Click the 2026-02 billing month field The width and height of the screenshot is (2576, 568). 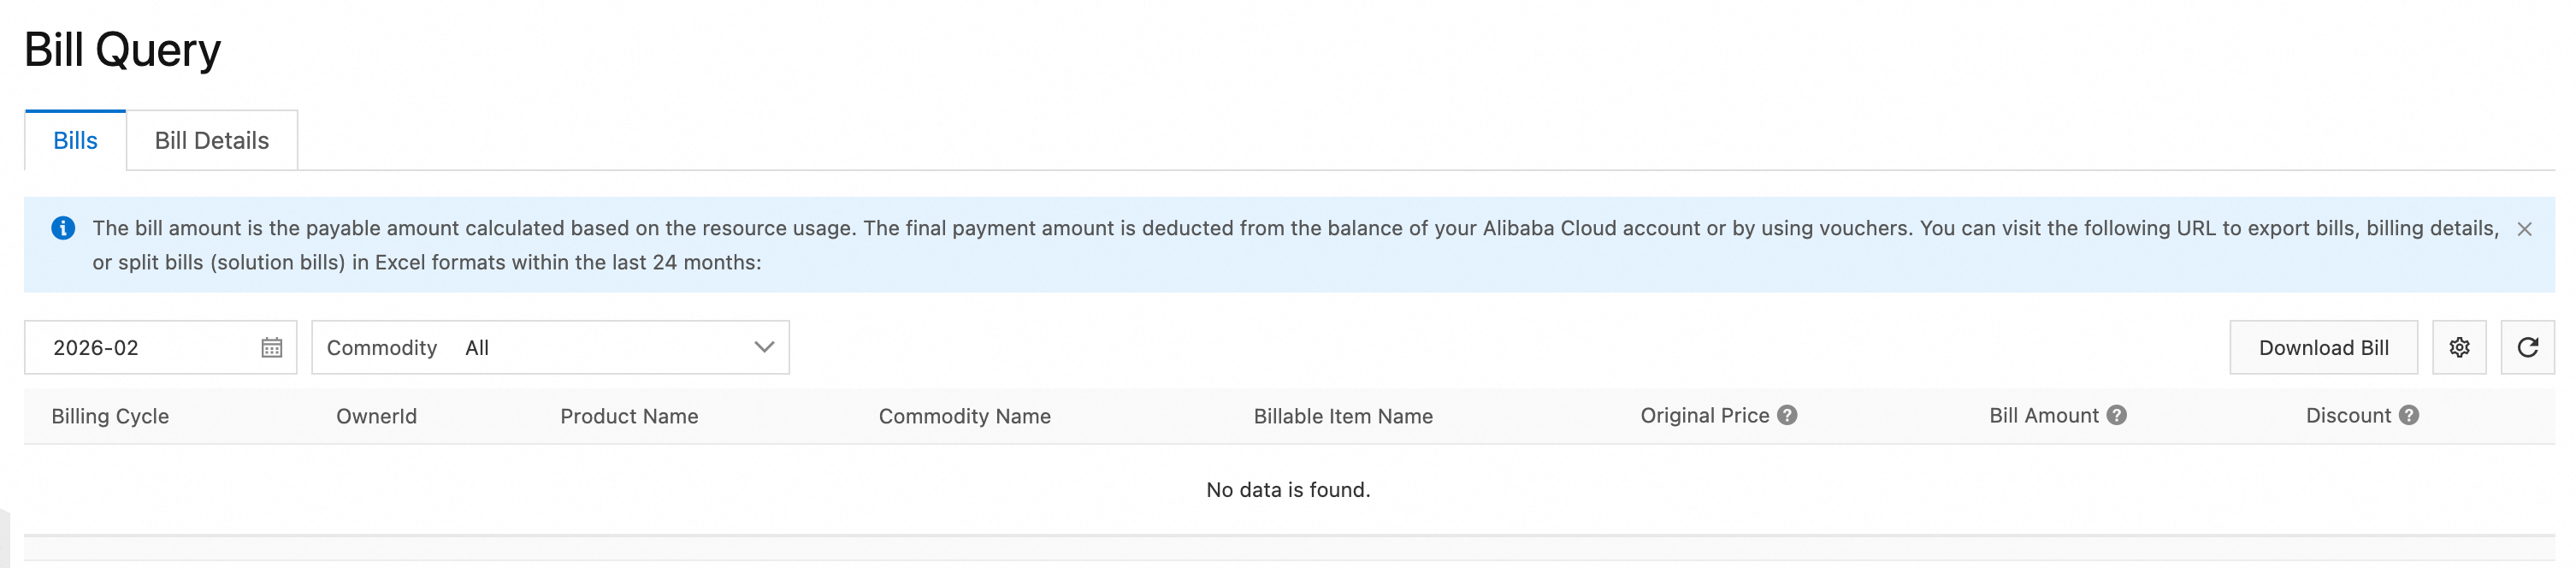140,348
